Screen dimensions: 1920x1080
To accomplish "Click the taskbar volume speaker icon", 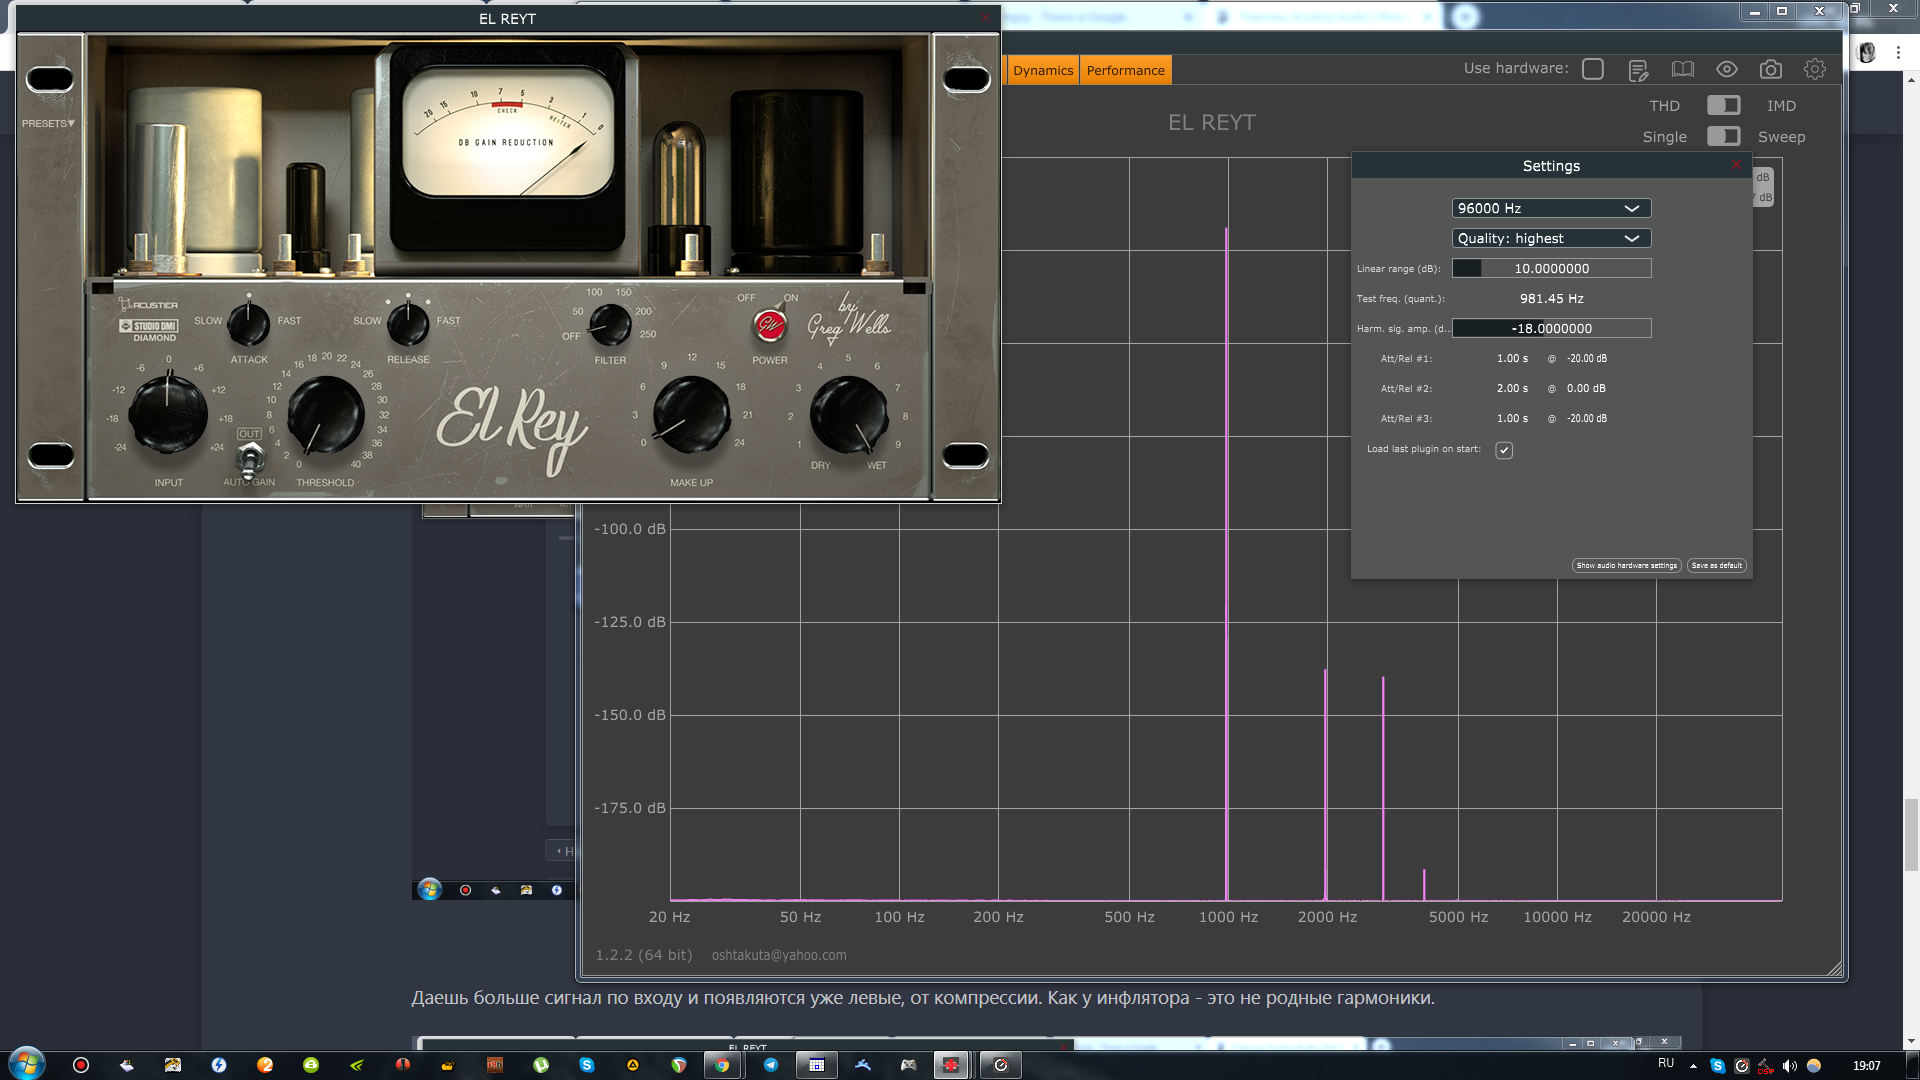I will click(1789, 1065).
